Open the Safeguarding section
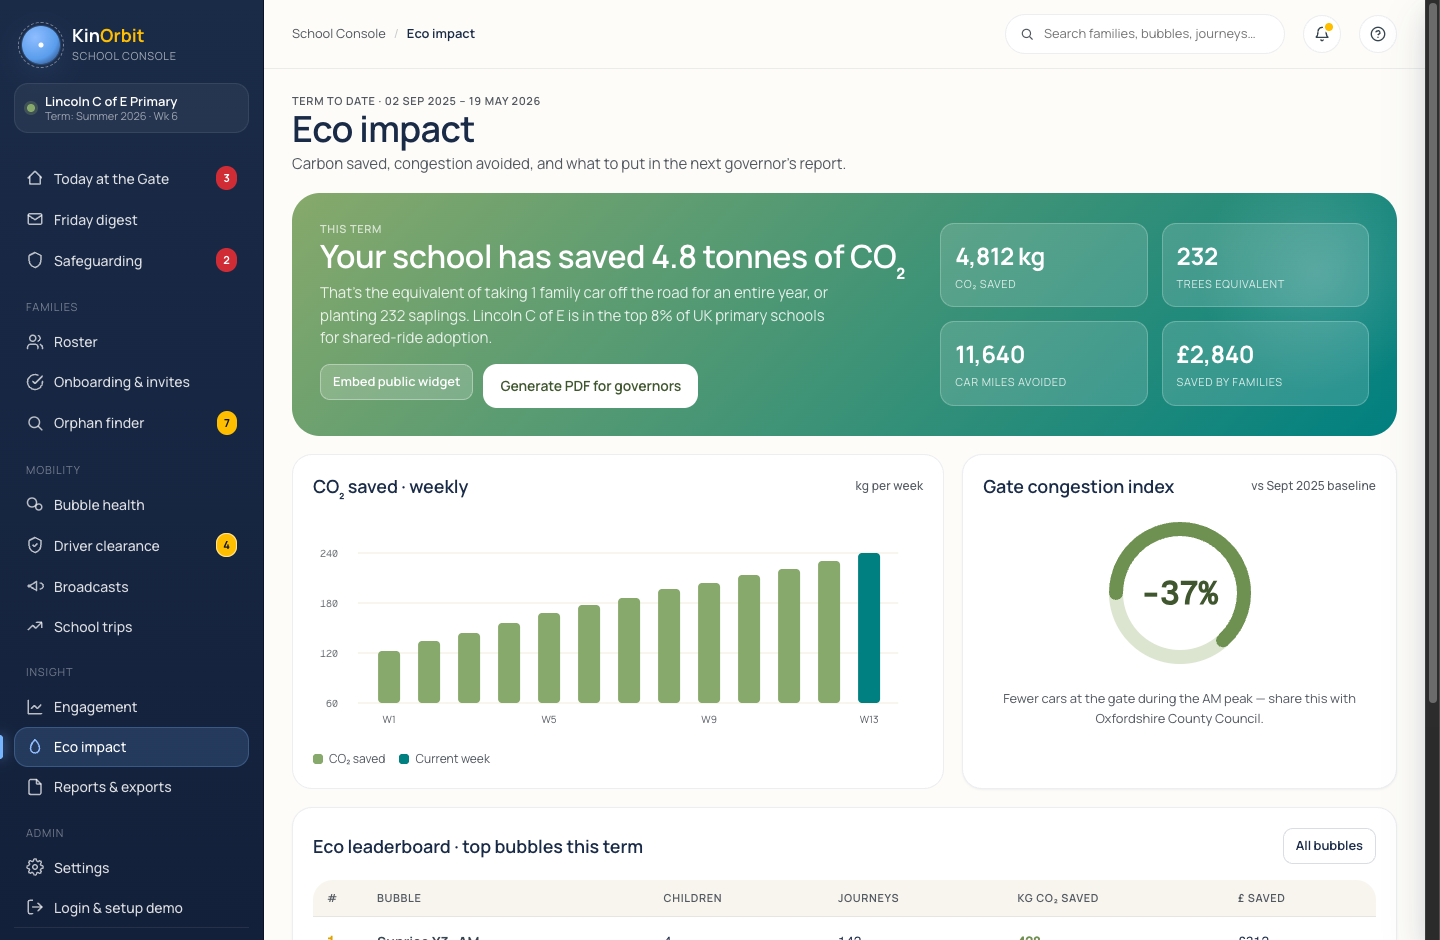Screen dimensions: 1440x940 pos(131,260)
